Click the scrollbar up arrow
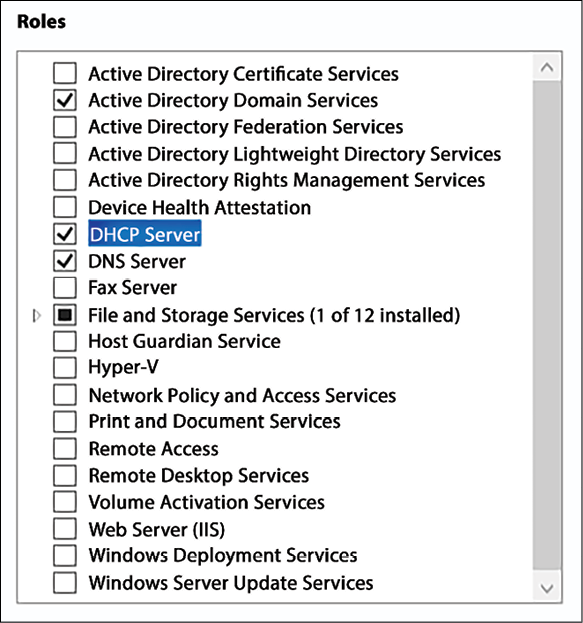The height and width of the screenshot is (623, 583). (x=547, y=68)
